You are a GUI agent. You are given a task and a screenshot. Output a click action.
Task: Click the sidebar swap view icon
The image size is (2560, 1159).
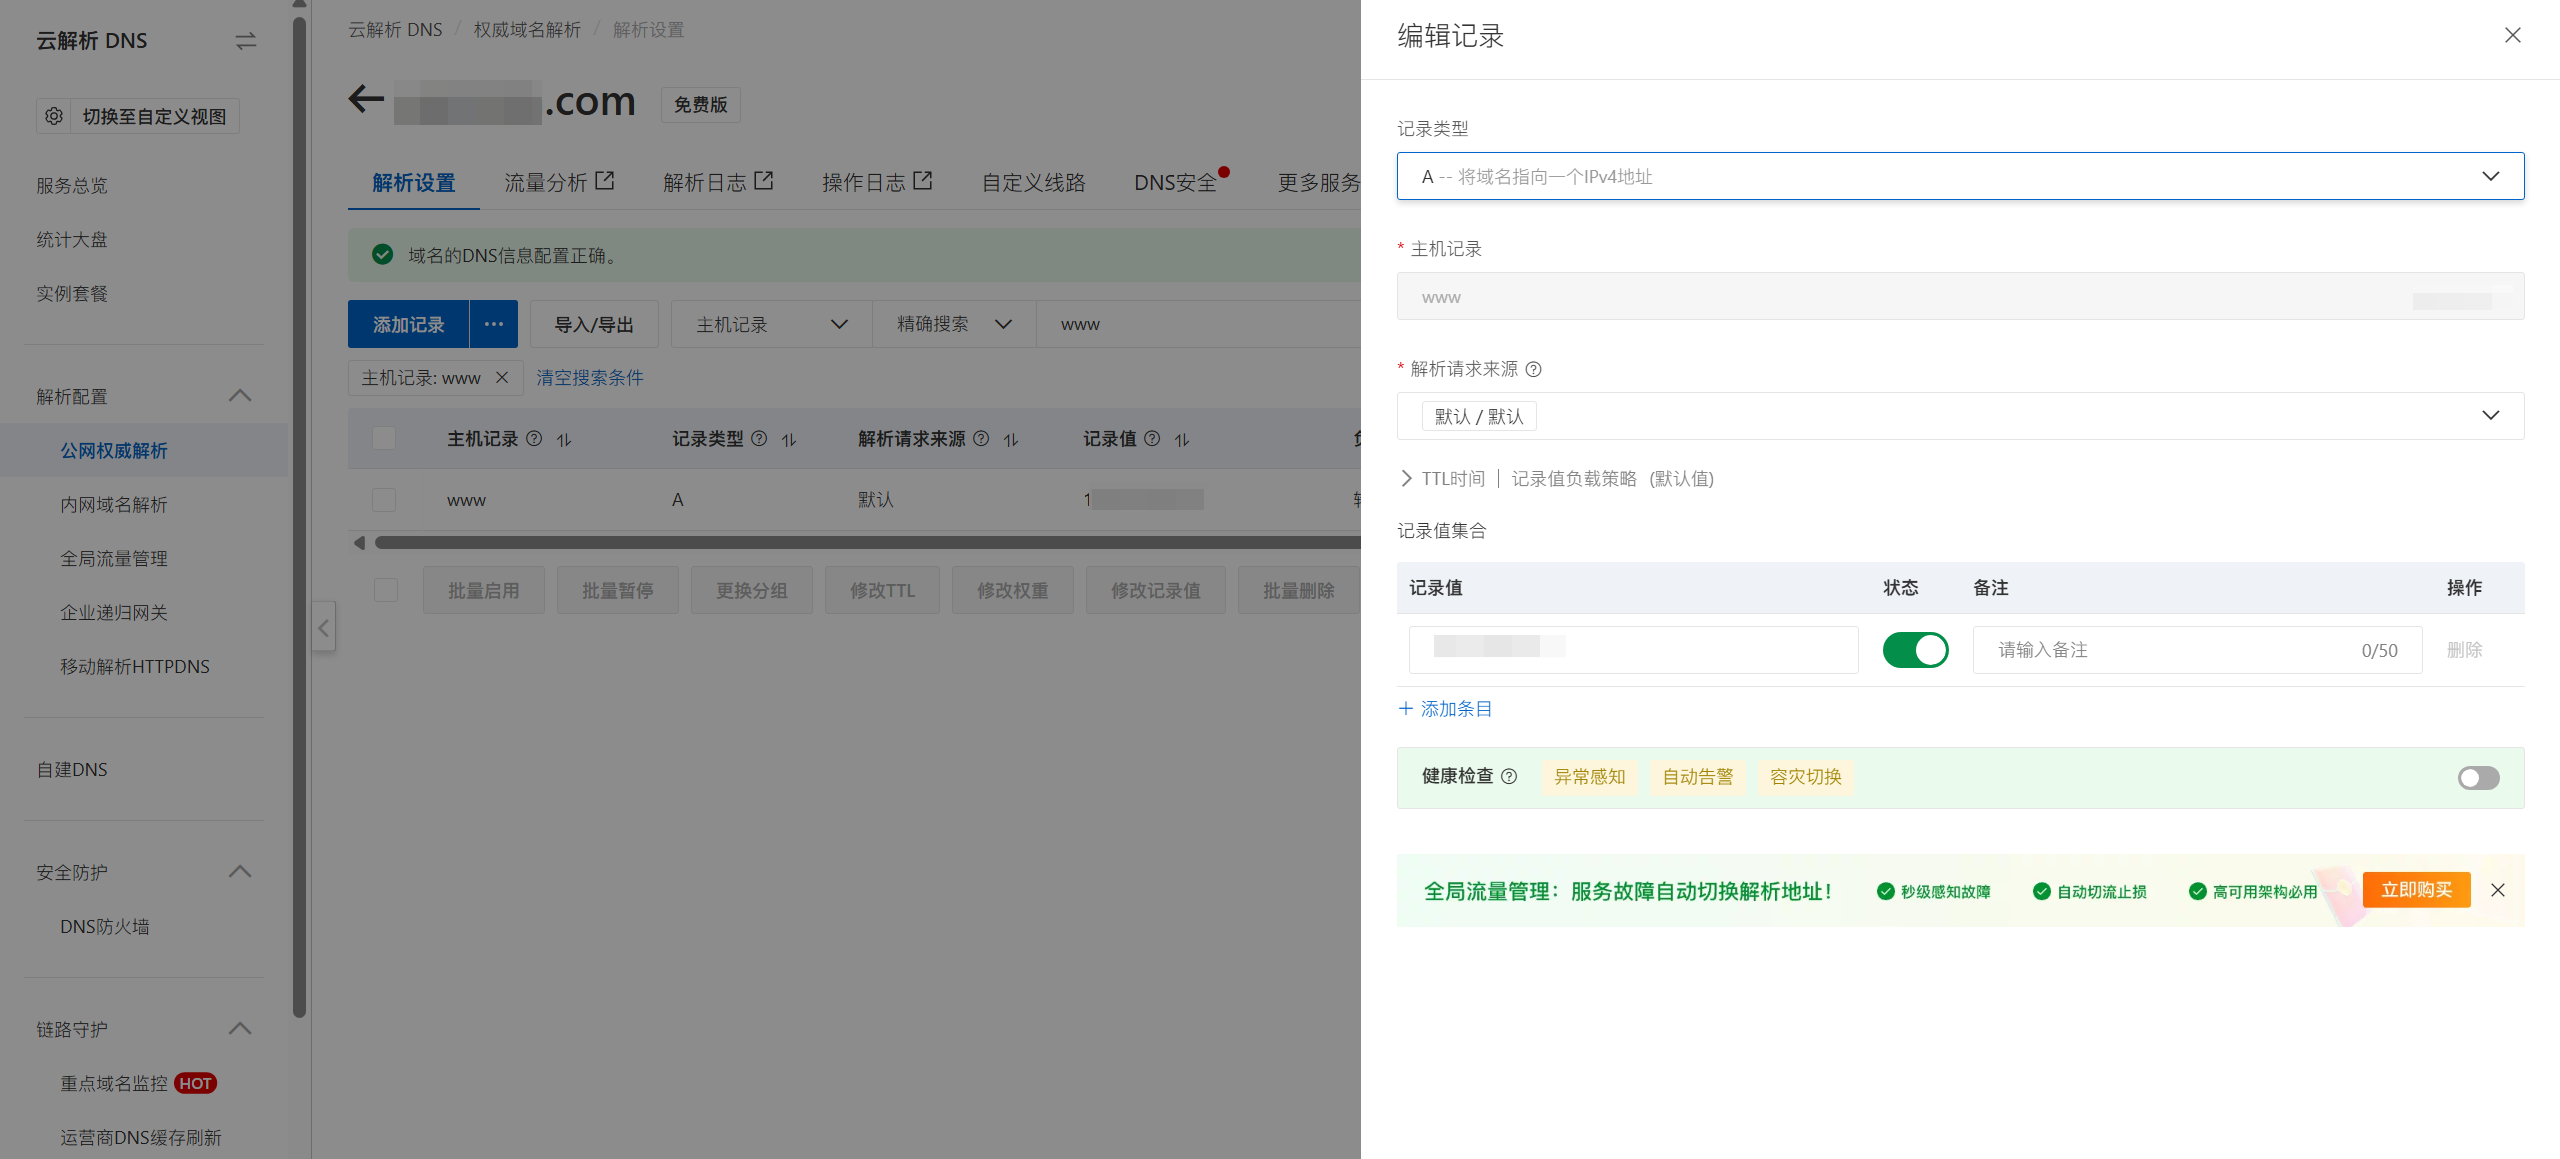pos(246,41)
